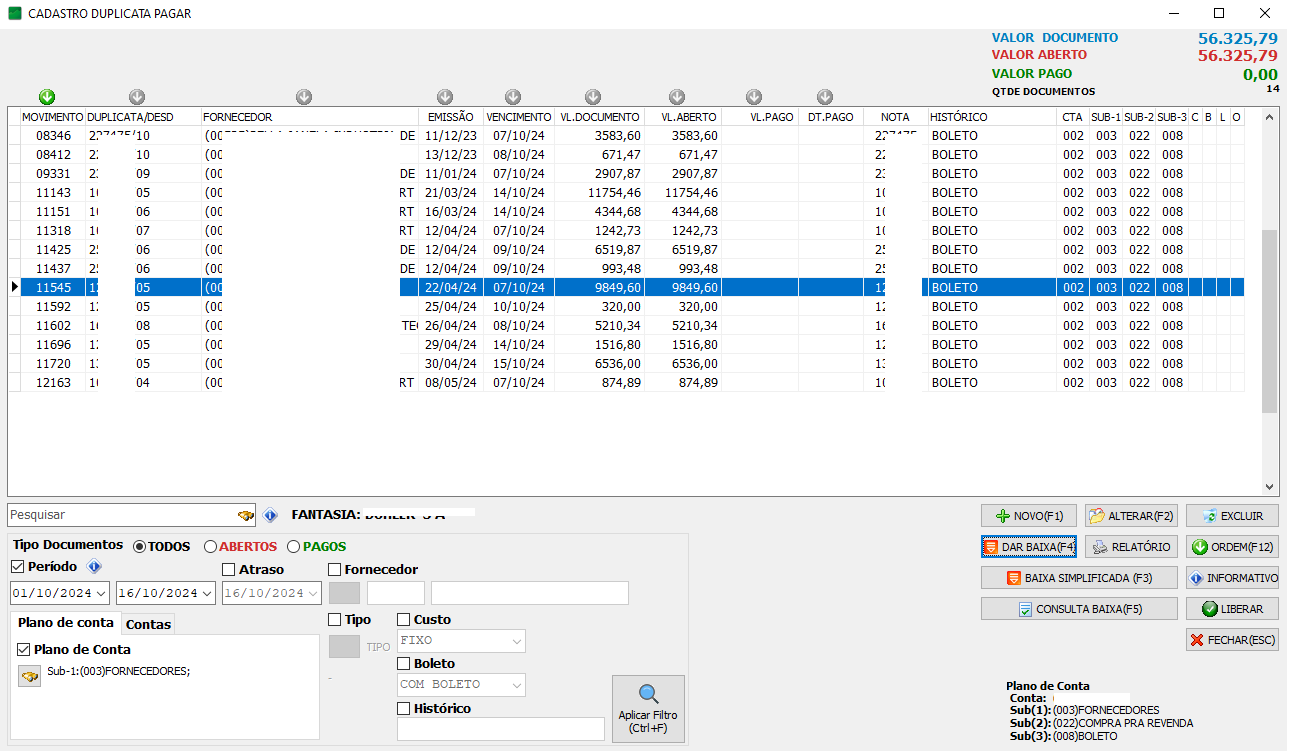Click the gray lookup button under Tipo
The height and width of the screenshot is (751, 1290).
pos(344,646)
